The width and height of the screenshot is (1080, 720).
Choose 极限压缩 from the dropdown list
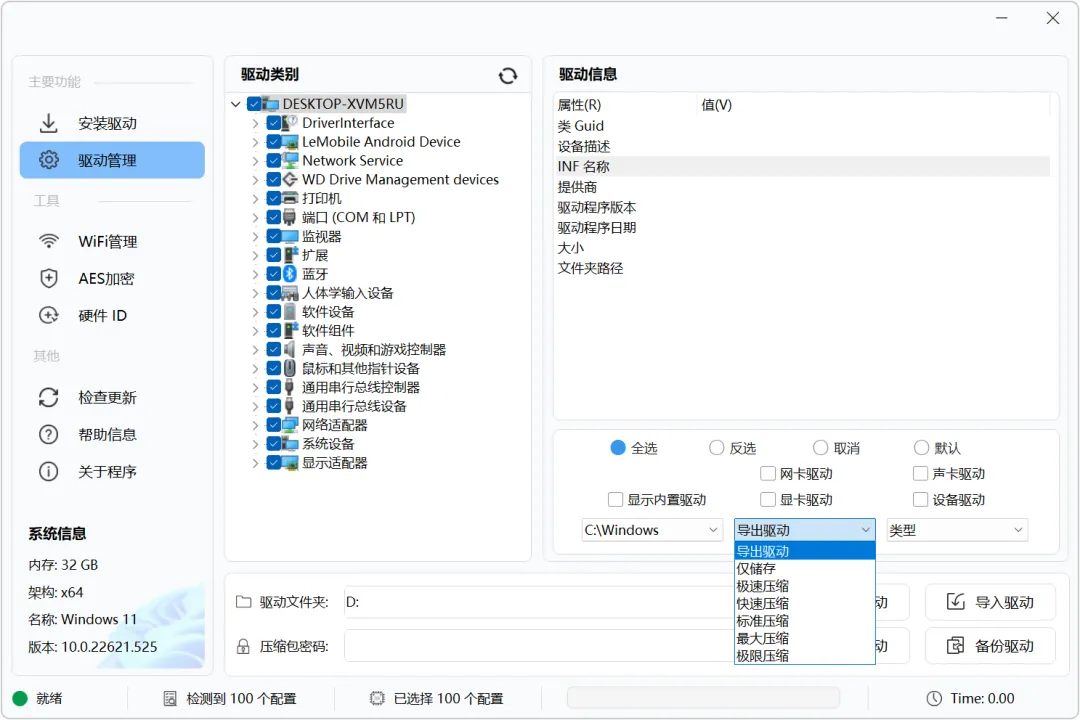tap(804, 656)
